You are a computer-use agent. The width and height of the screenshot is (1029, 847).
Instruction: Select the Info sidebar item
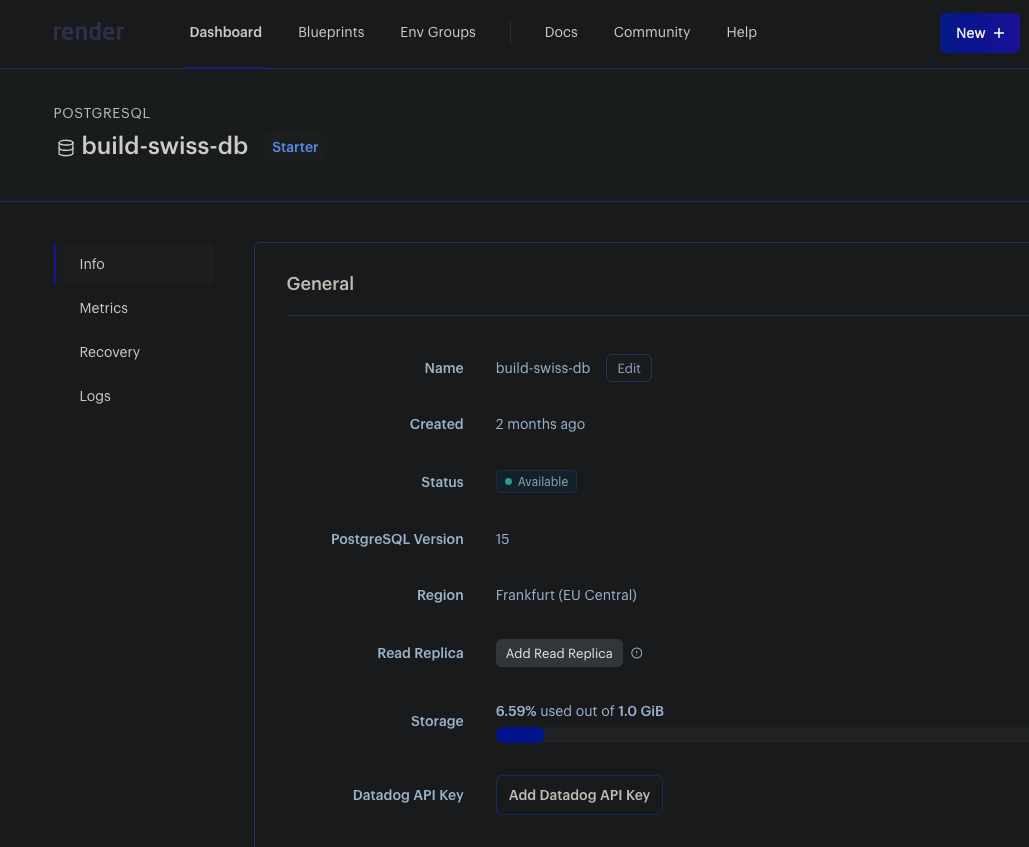[x=139, y=264]
